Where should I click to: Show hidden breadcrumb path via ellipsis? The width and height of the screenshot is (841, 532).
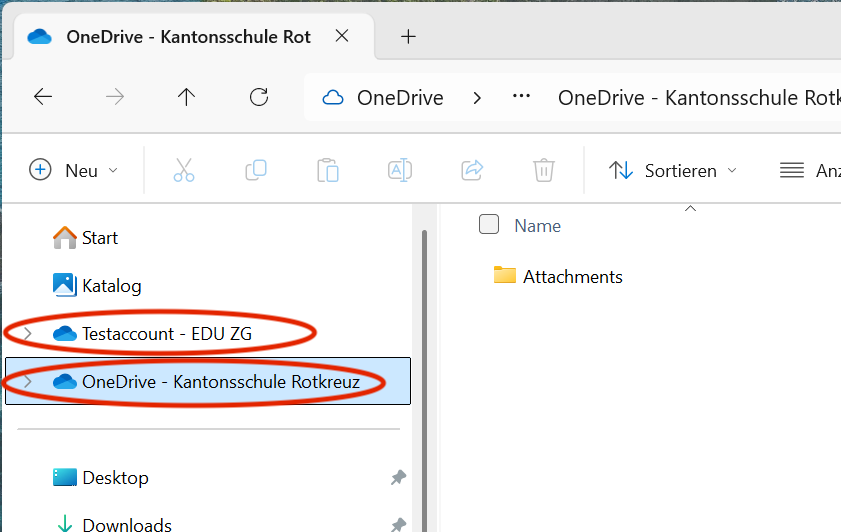click(521, 97)
